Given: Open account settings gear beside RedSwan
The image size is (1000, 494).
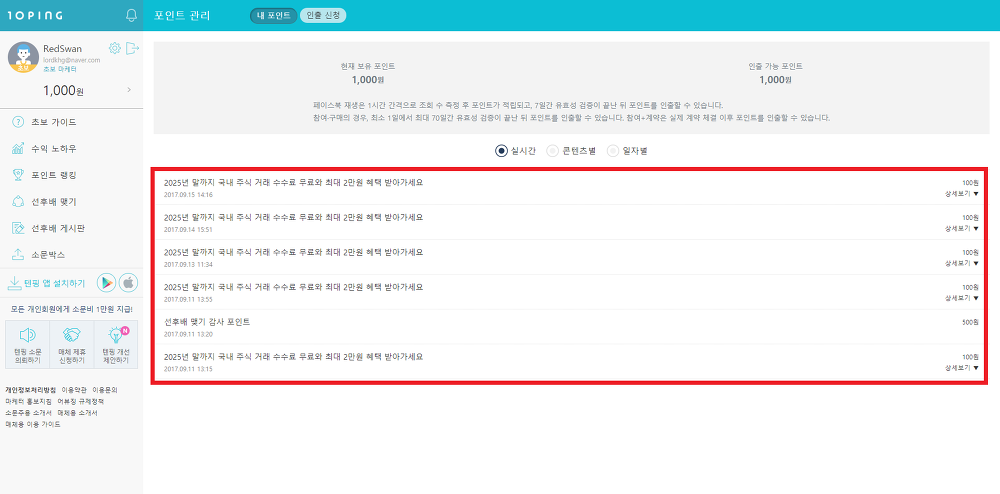Looking at the screenshot, I should [115, 48].
